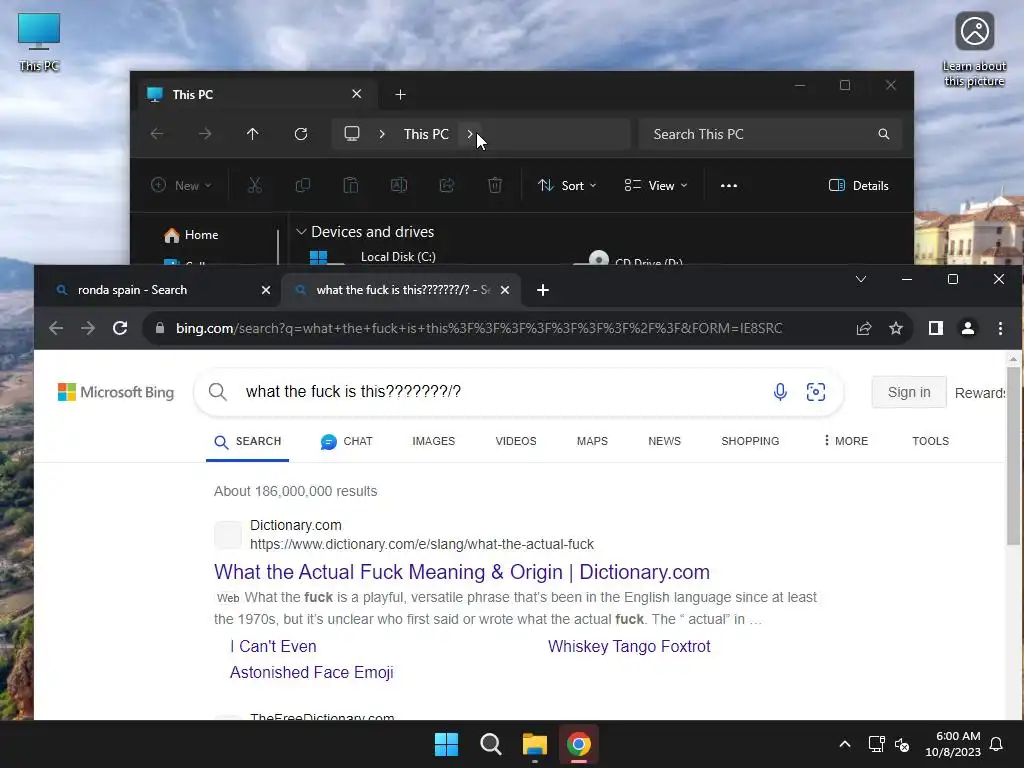Open Learn about this picture icon
The image size is (1024, 768).
(x=974, y=48)
